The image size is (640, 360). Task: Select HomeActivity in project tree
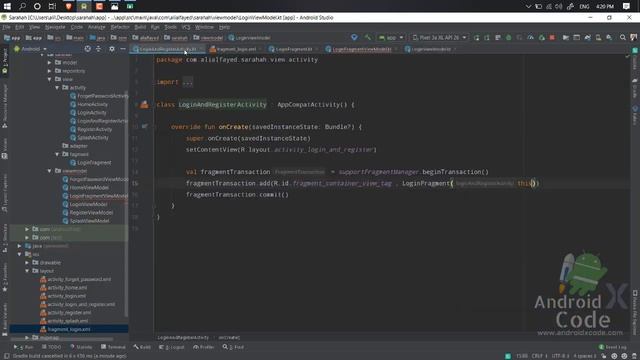(x=89, y=104)
